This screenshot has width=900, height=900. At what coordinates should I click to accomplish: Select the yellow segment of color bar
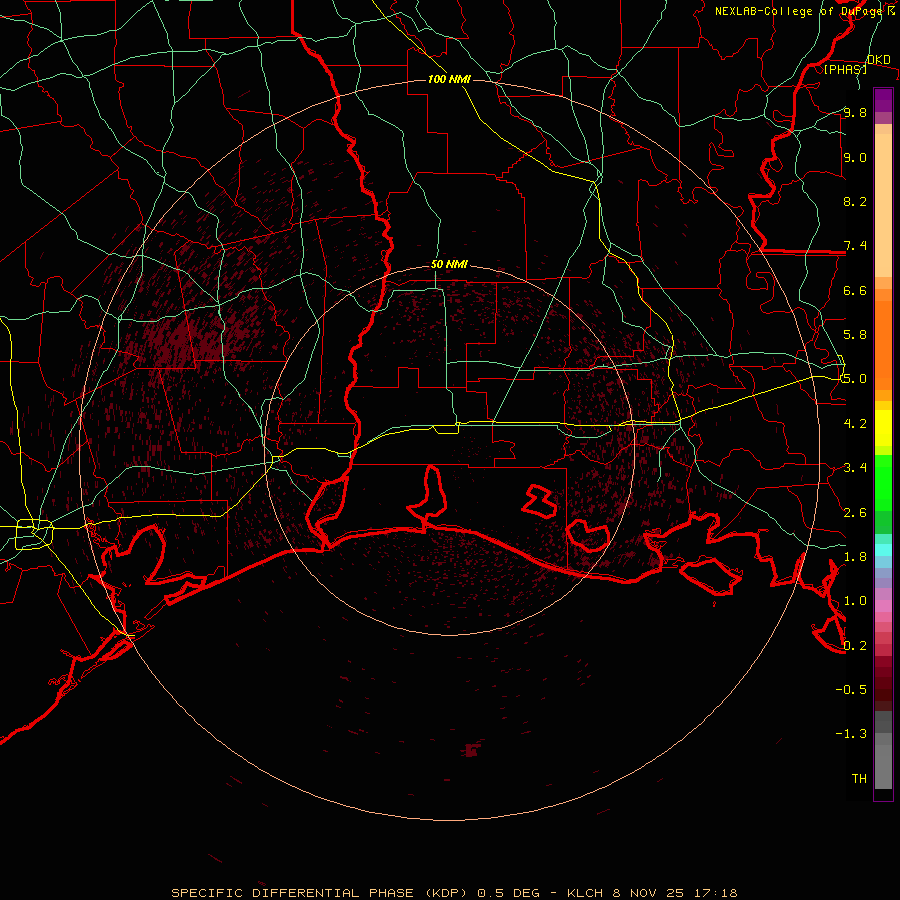pos(883,428)
